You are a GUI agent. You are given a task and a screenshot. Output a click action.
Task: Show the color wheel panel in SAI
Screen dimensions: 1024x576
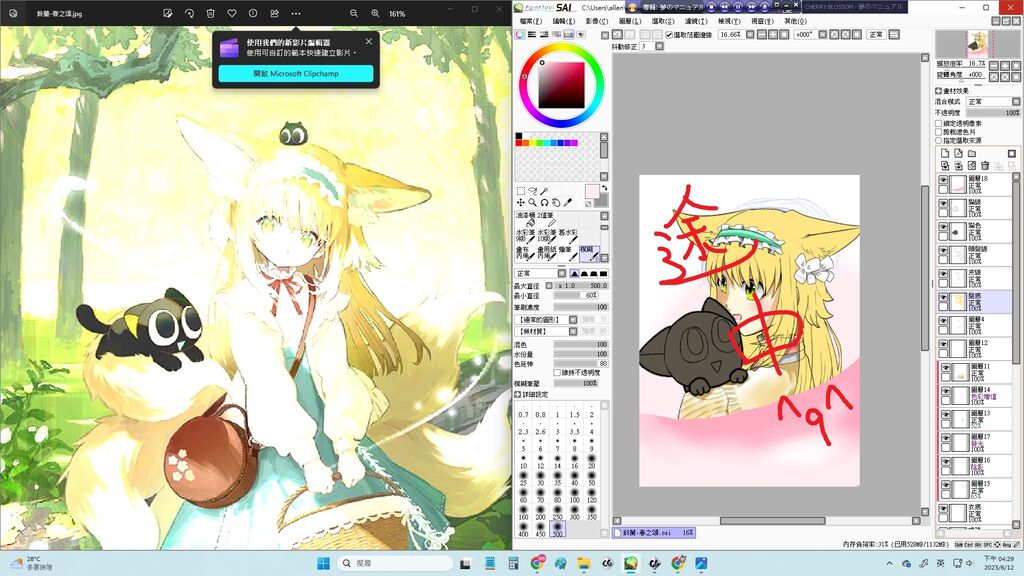click(x=520, y=35)
